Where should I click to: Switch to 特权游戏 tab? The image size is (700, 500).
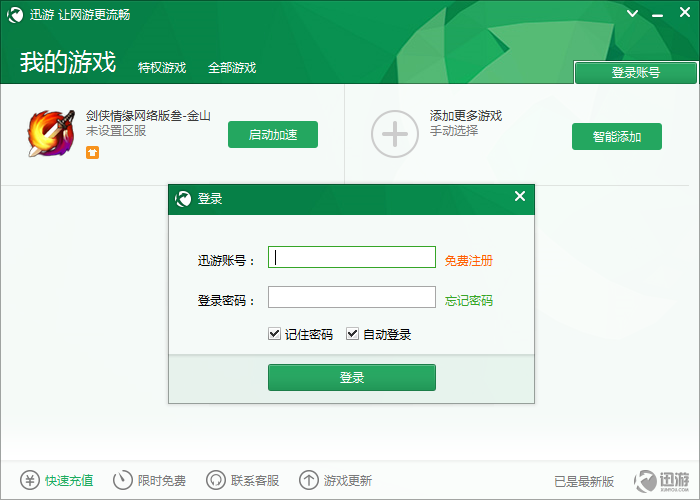(x=162, y=68)
